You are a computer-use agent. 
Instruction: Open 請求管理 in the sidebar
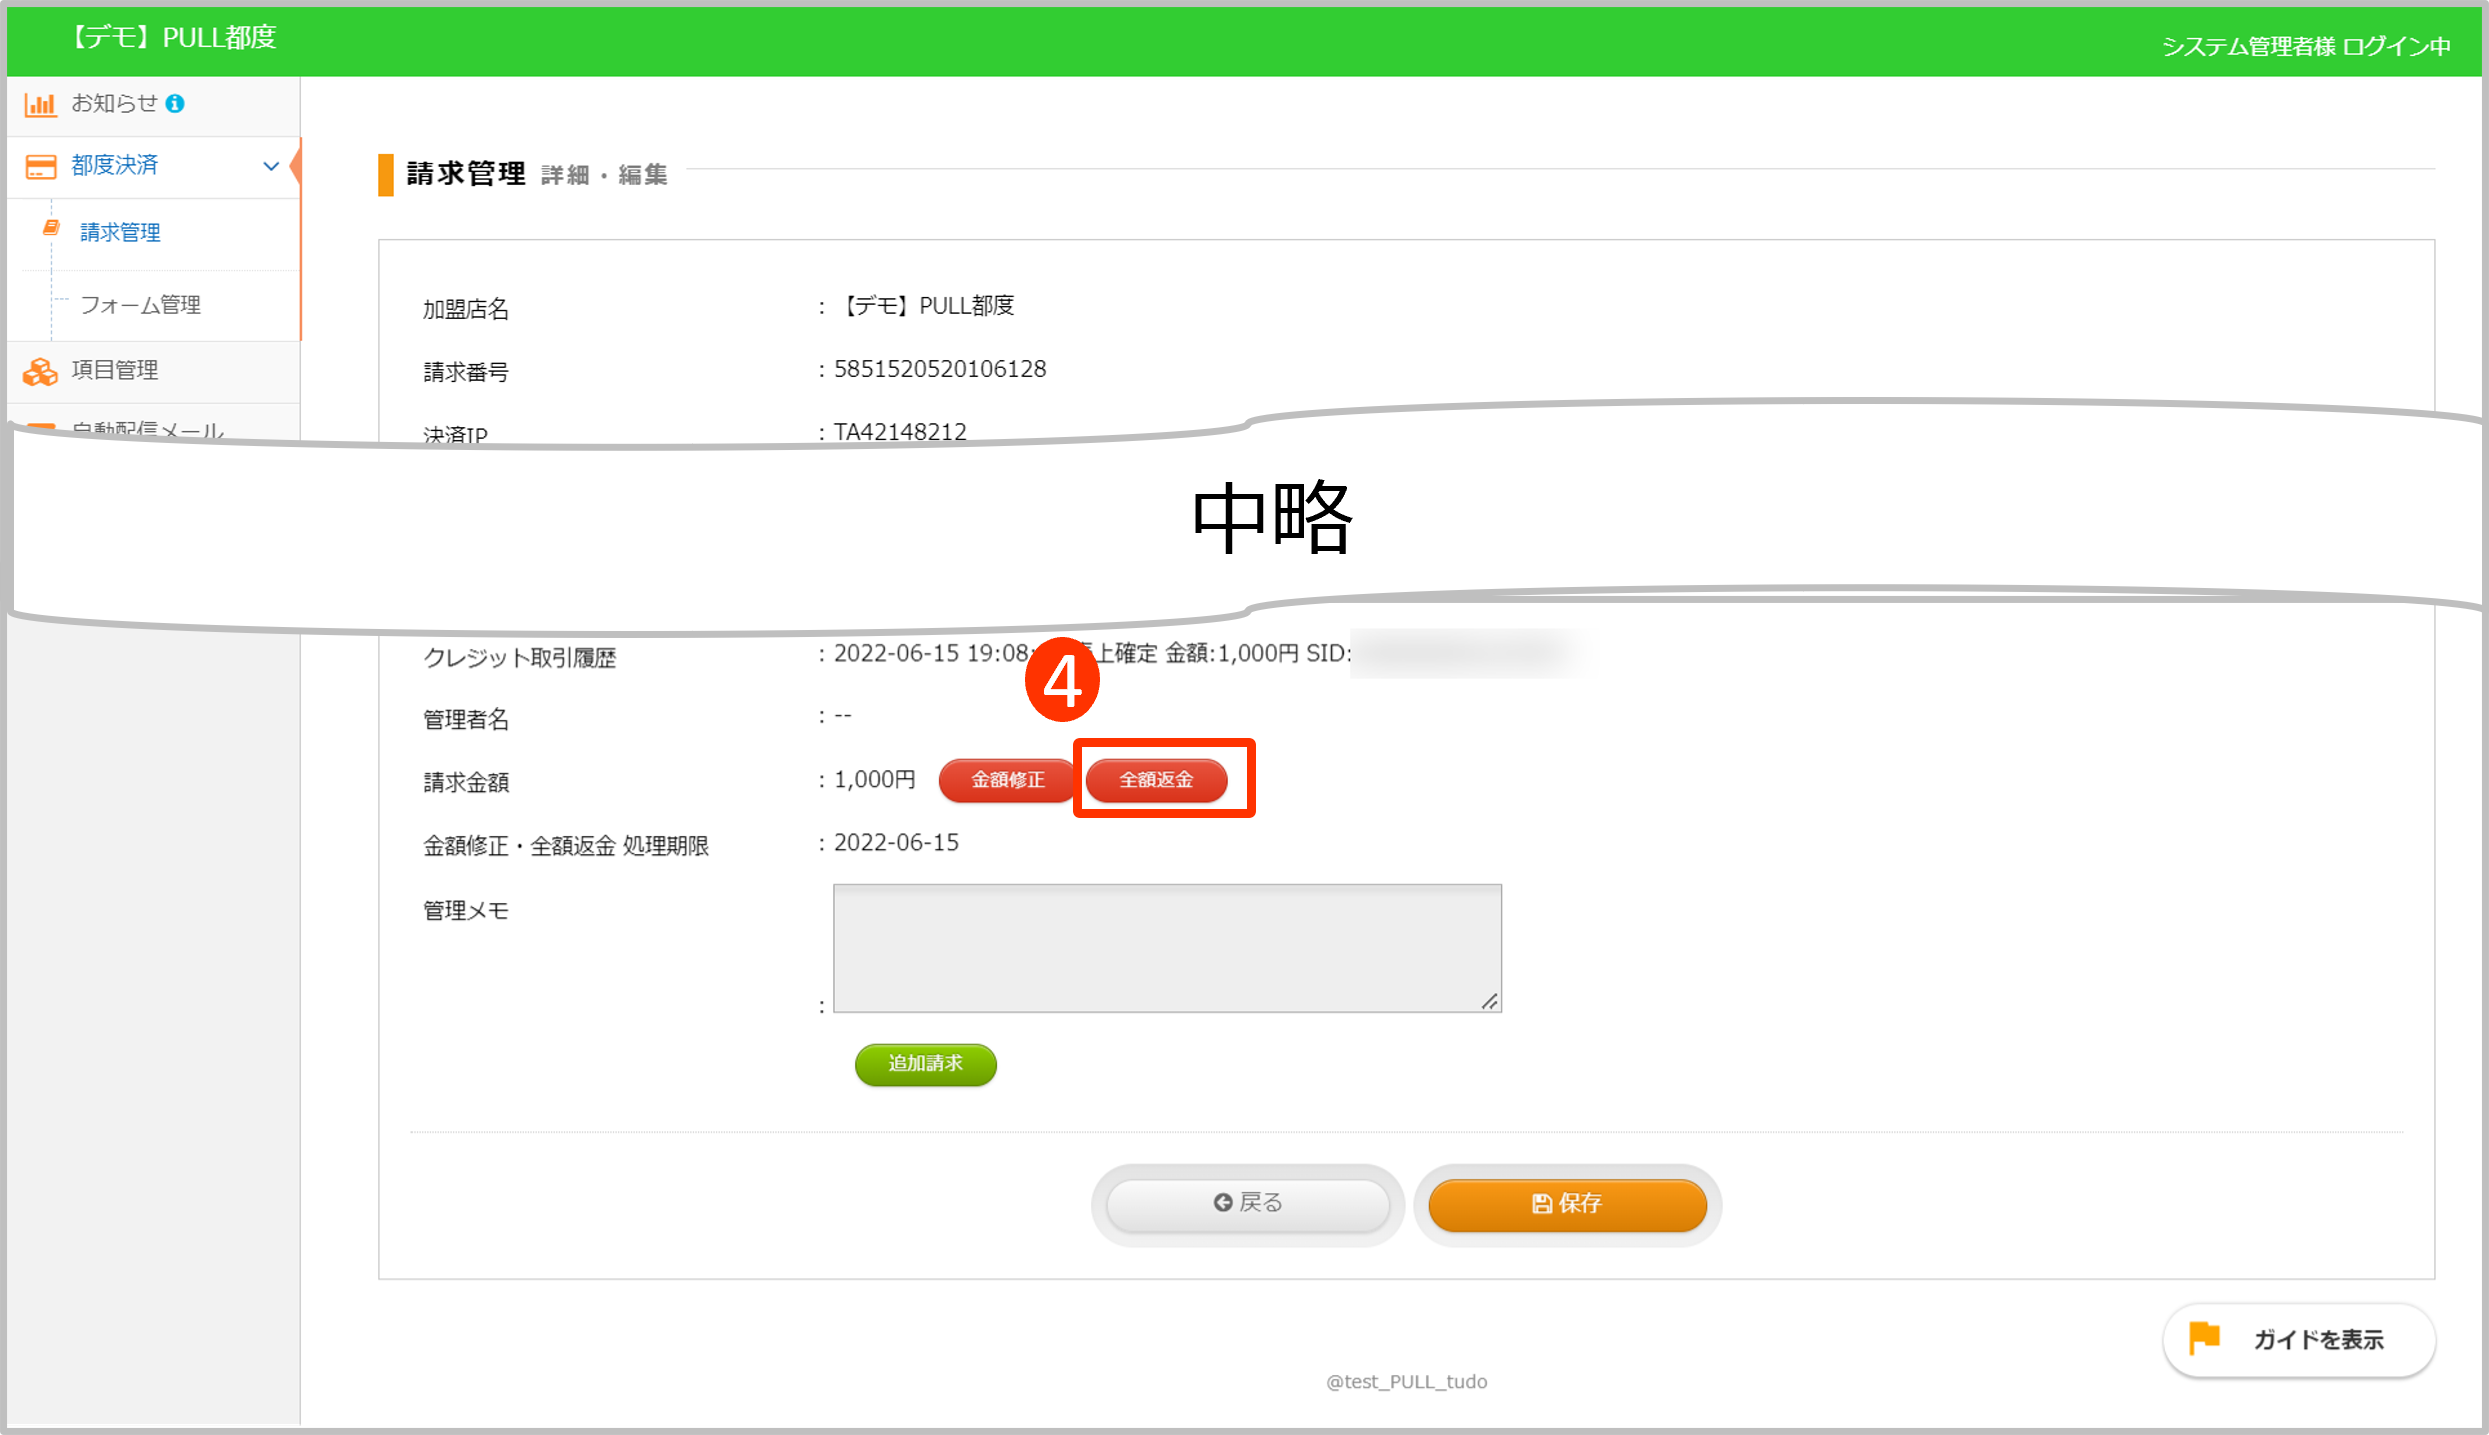(120, 232)
